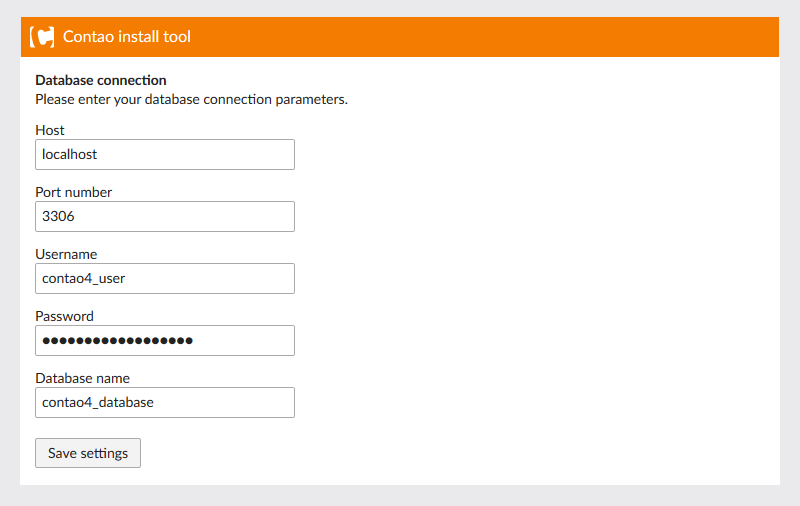Click the database parameters instruction text
The image size is (800, 506).
pos(191,99)
